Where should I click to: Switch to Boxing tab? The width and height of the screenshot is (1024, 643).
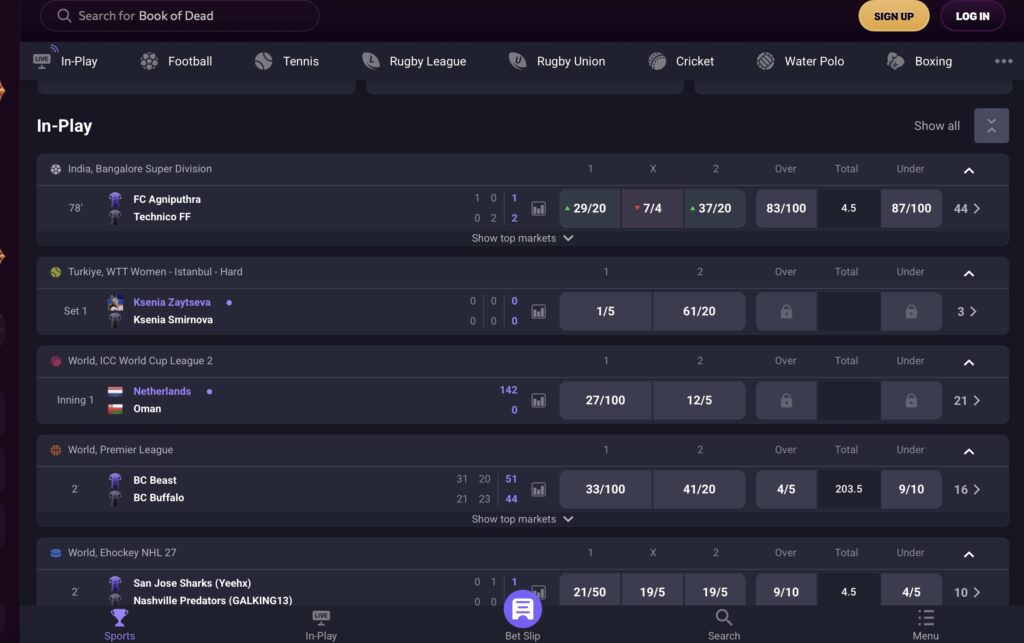[x=920, y=61]
